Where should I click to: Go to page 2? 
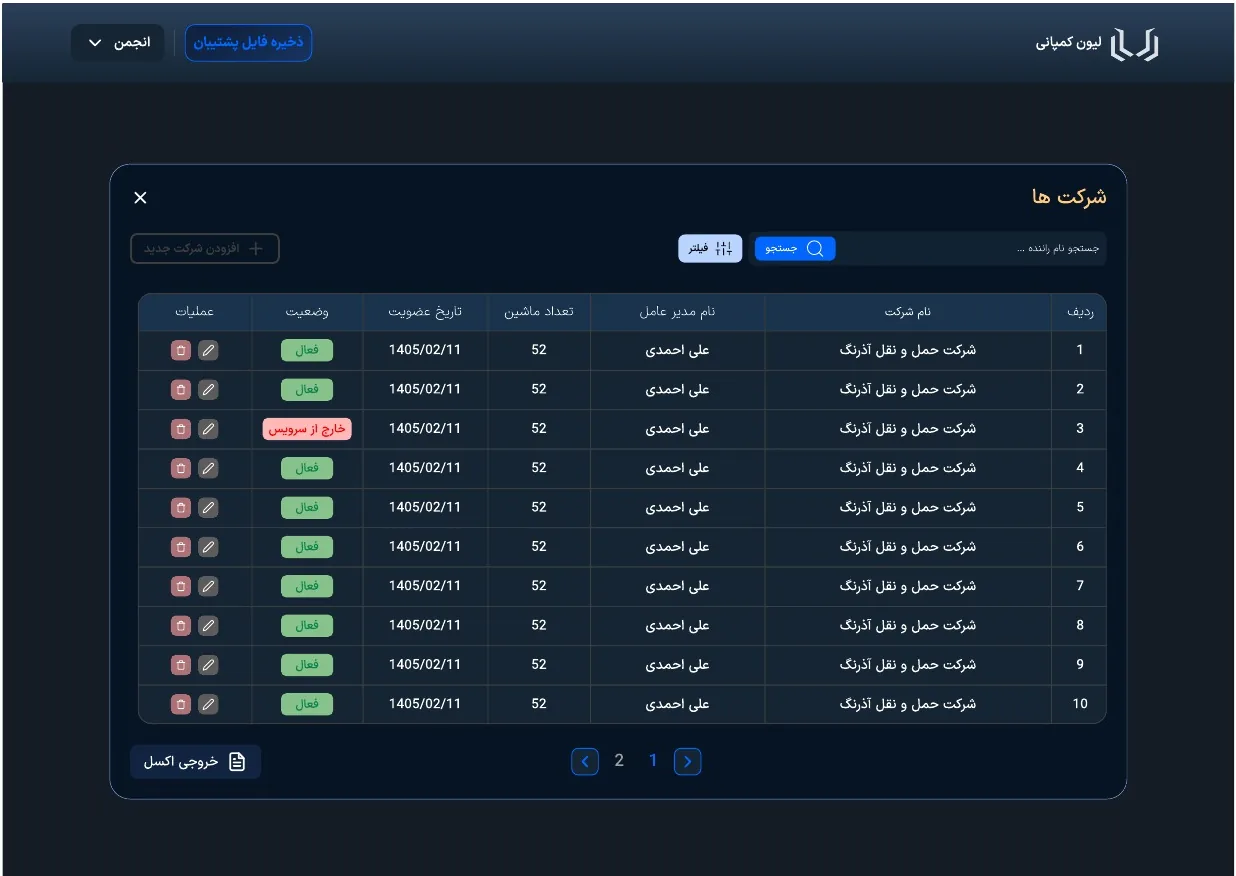[619, 761]
